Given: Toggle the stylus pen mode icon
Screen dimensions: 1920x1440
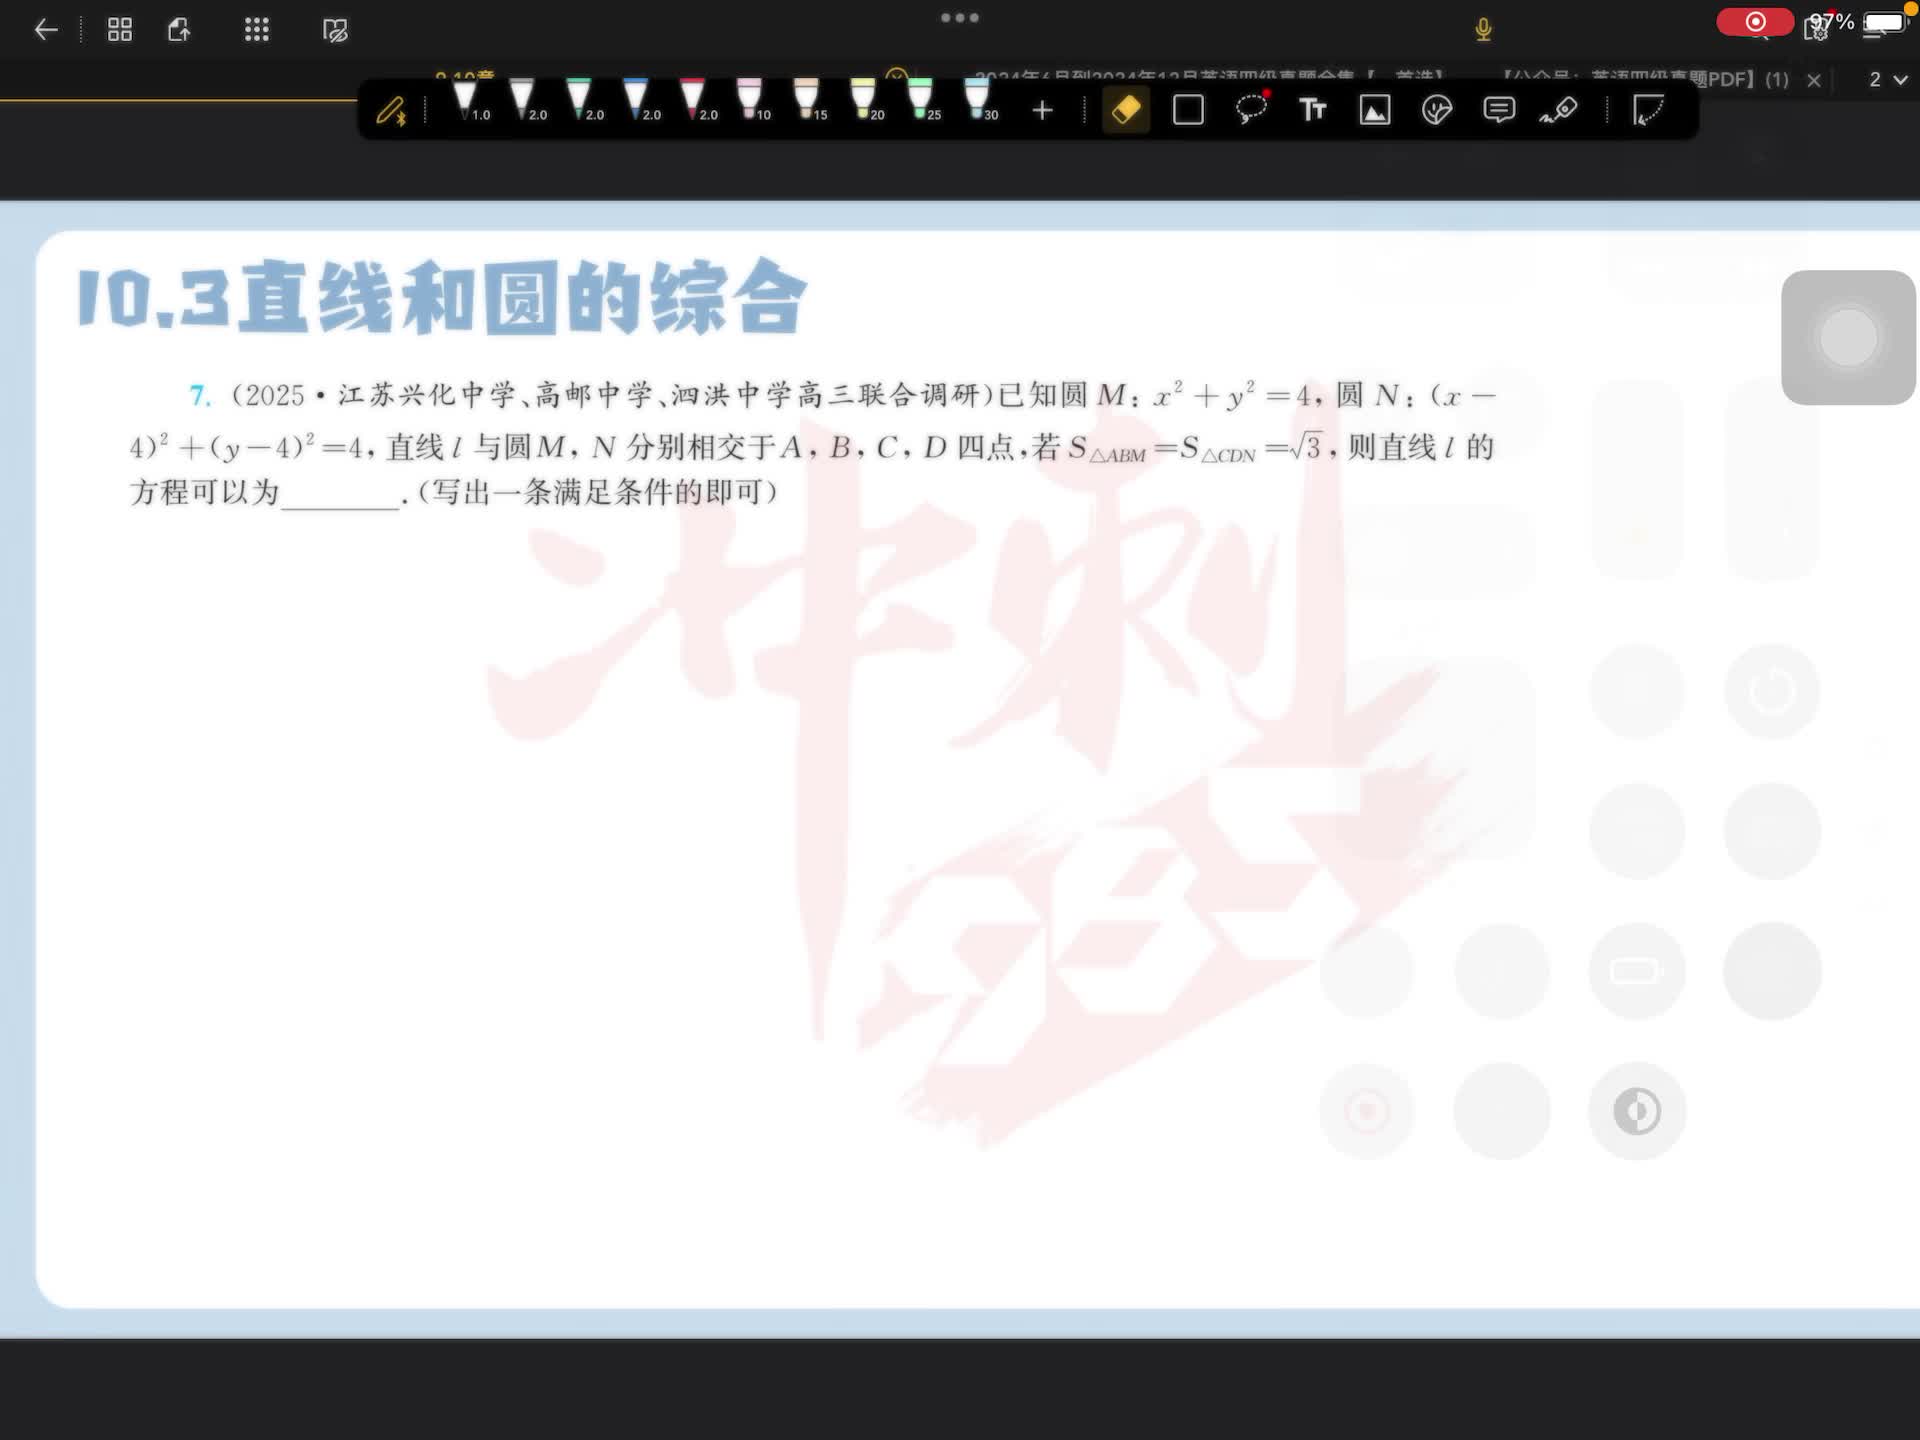Looking at the screenshot, I should 391,110.
